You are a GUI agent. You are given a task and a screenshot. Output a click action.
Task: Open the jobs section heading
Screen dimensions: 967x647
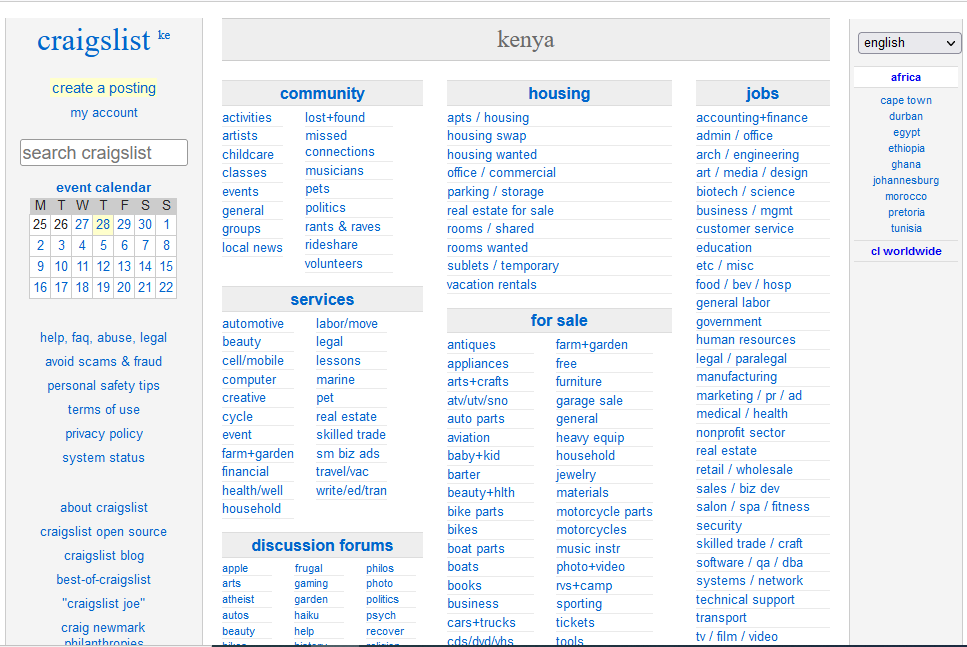[x=762, y=94]
